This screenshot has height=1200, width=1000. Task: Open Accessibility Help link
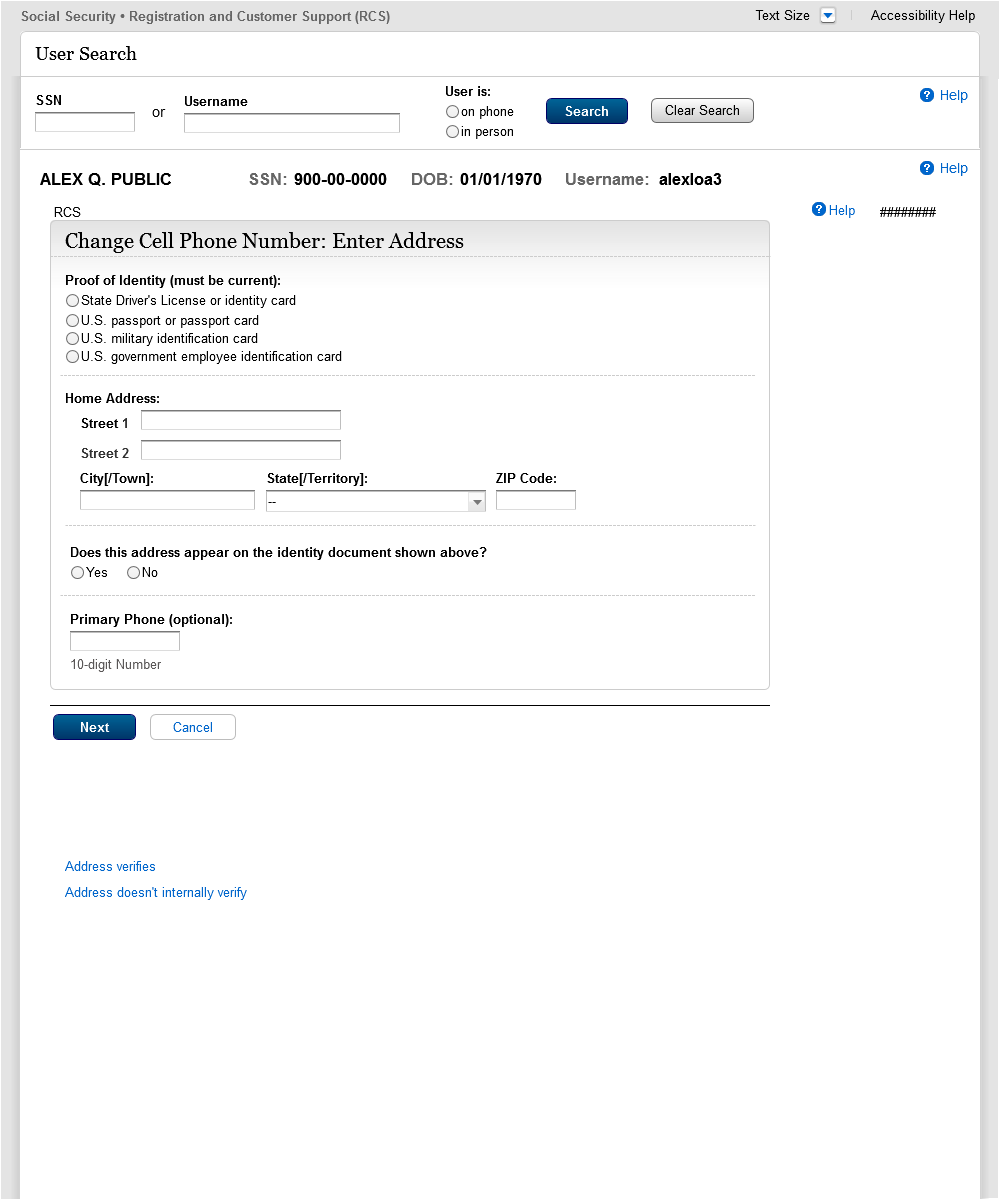[923, 15]
